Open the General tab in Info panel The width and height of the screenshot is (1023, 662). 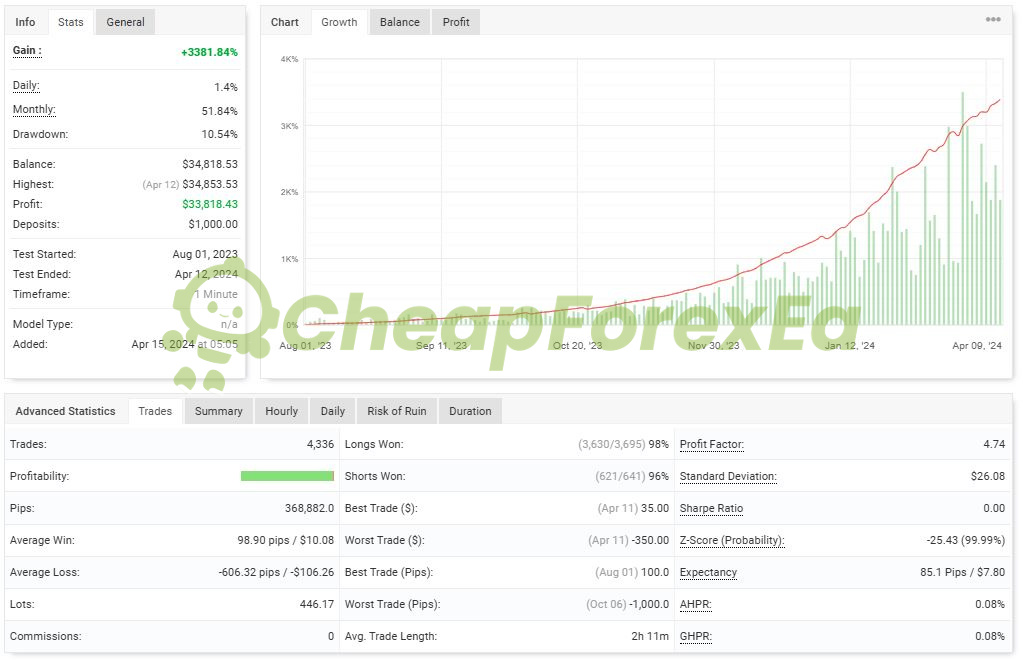[125, 22]
